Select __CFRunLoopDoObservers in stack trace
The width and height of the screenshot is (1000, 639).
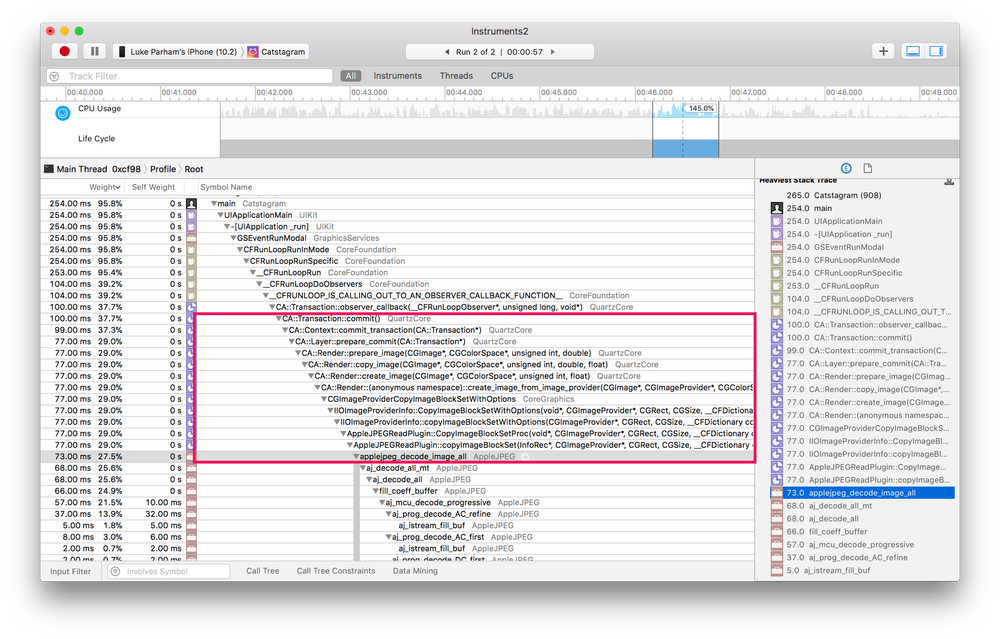point(862,299)
